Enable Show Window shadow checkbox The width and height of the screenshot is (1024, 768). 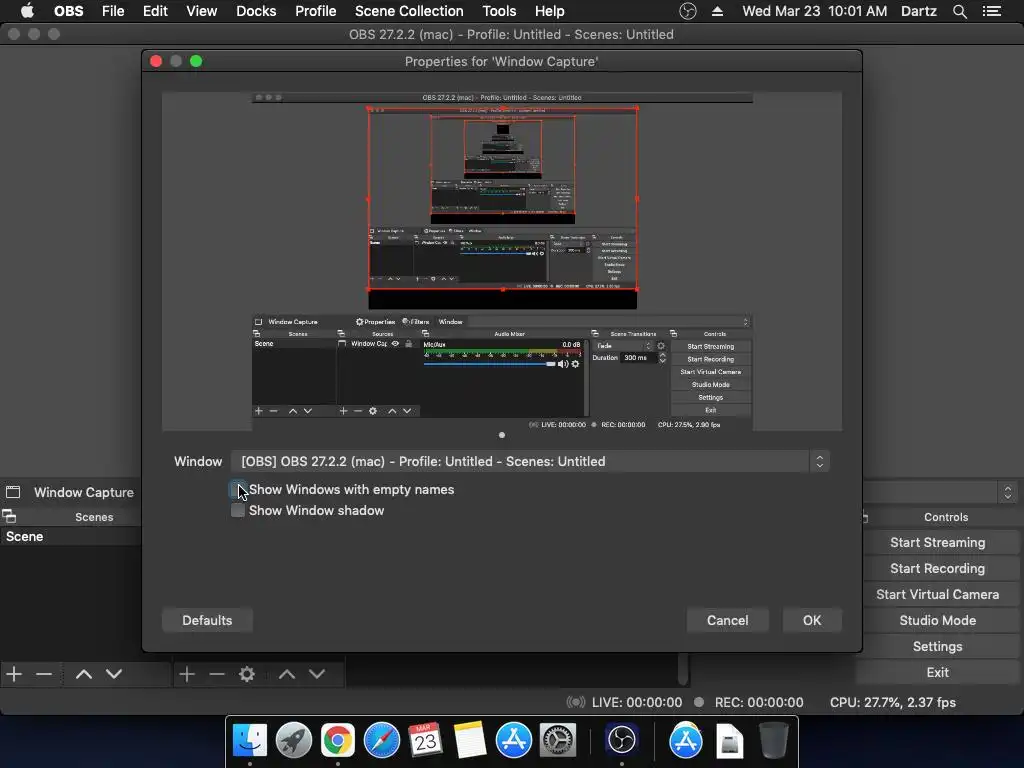coord(238,510)
